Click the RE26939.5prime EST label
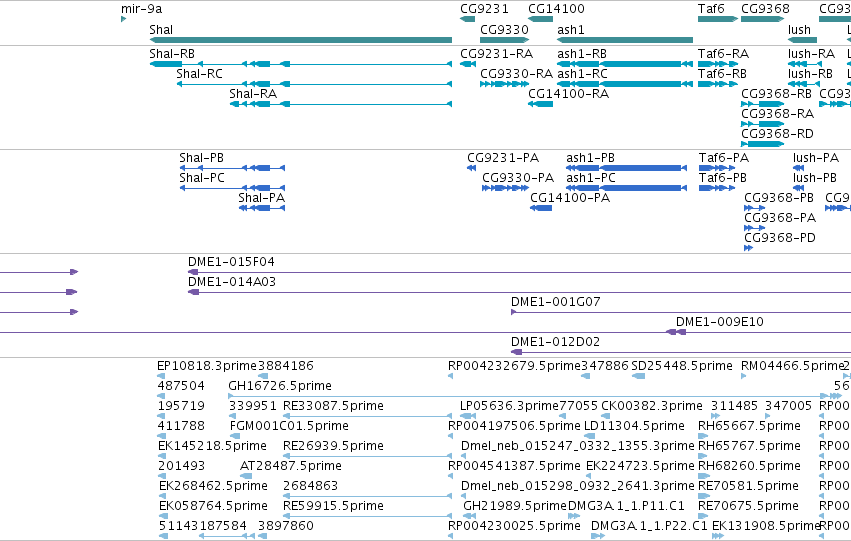This screenshot has width=851, height=541. (x=333, y=447)
